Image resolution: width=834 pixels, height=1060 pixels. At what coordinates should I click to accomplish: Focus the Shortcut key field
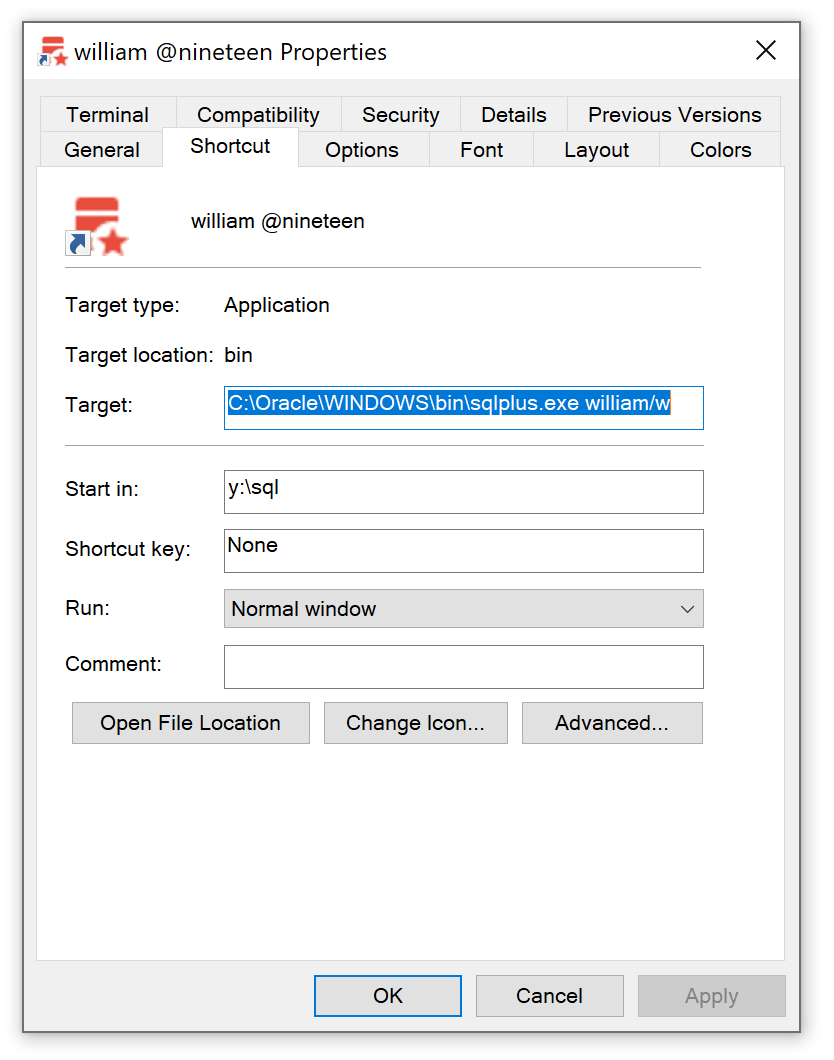[x=464, y=551]
